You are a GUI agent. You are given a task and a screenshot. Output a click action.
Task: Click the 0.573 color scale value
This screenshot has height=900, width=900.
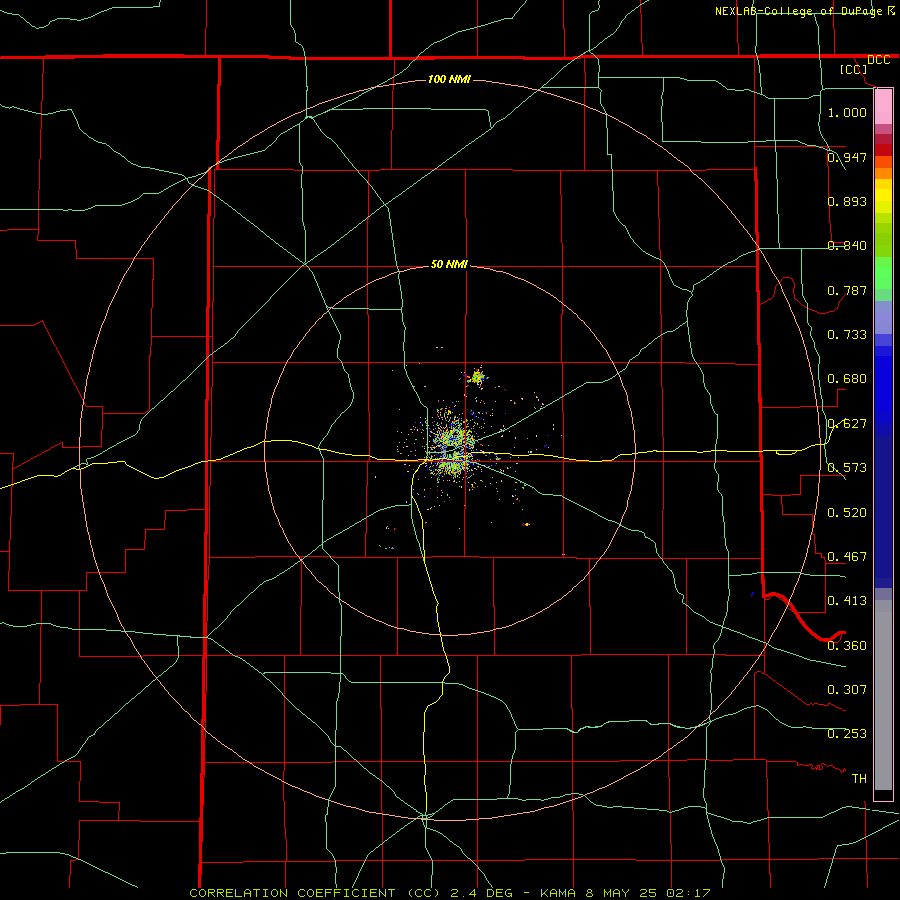click(847, 467)
